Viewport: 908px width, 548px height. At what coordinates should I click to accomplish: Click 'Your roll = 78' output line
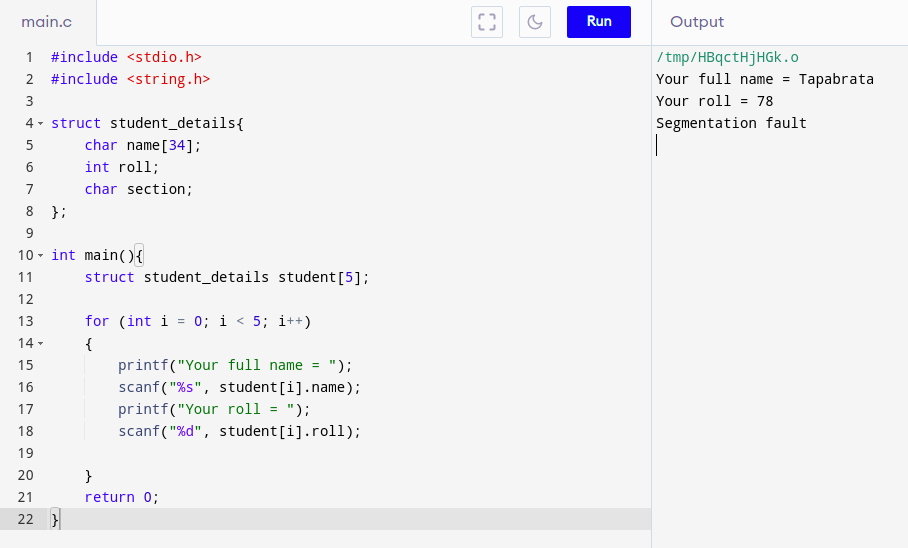(x=715, y=101)
